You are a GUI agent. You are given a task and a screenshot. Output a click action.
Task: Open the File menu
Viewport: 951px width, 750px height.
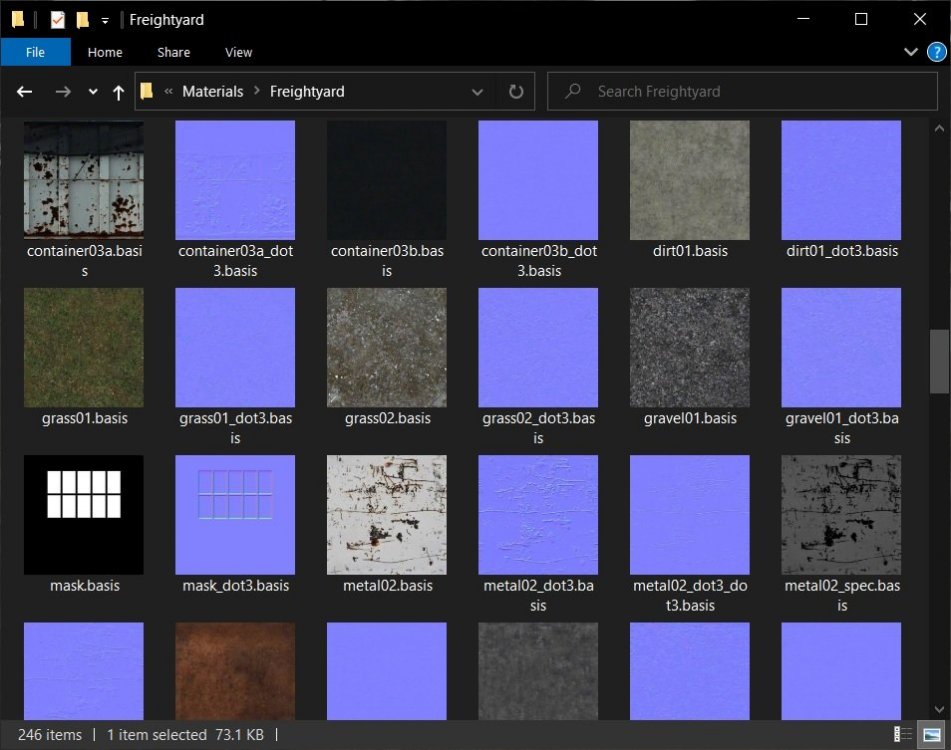point(35,52)
